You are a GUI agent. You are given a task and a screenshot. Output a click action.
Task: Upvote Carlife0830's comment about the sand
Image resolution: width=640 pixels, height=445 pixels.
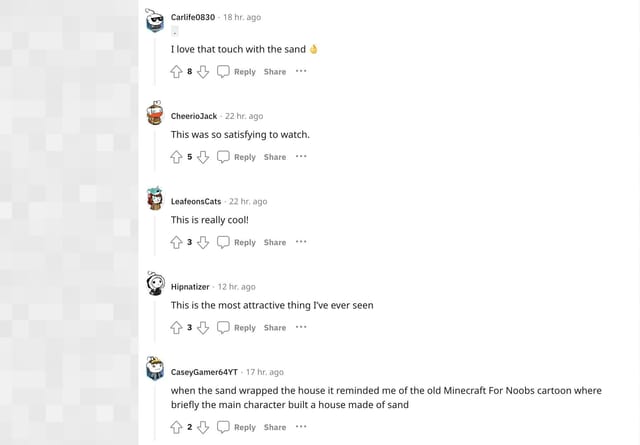pyautogui.click(x=176, y=72)
